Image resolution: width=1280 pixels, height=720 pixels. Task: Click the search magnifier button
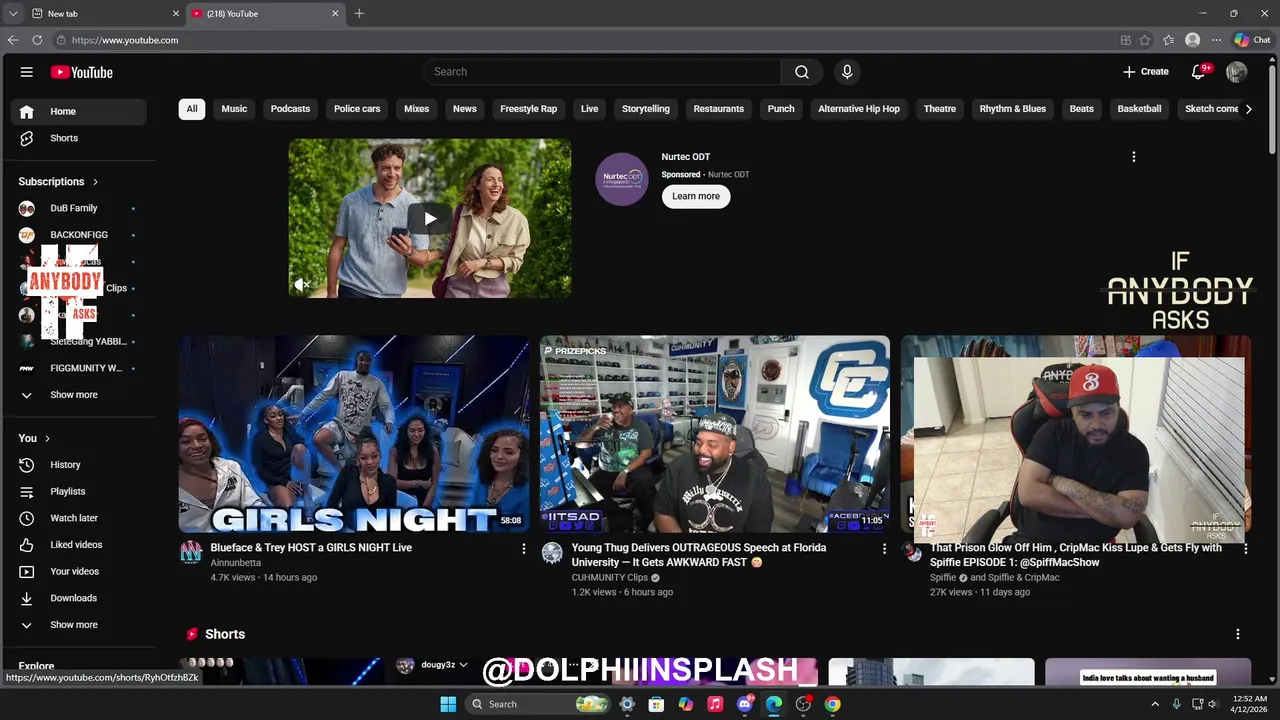coord(802,72)
